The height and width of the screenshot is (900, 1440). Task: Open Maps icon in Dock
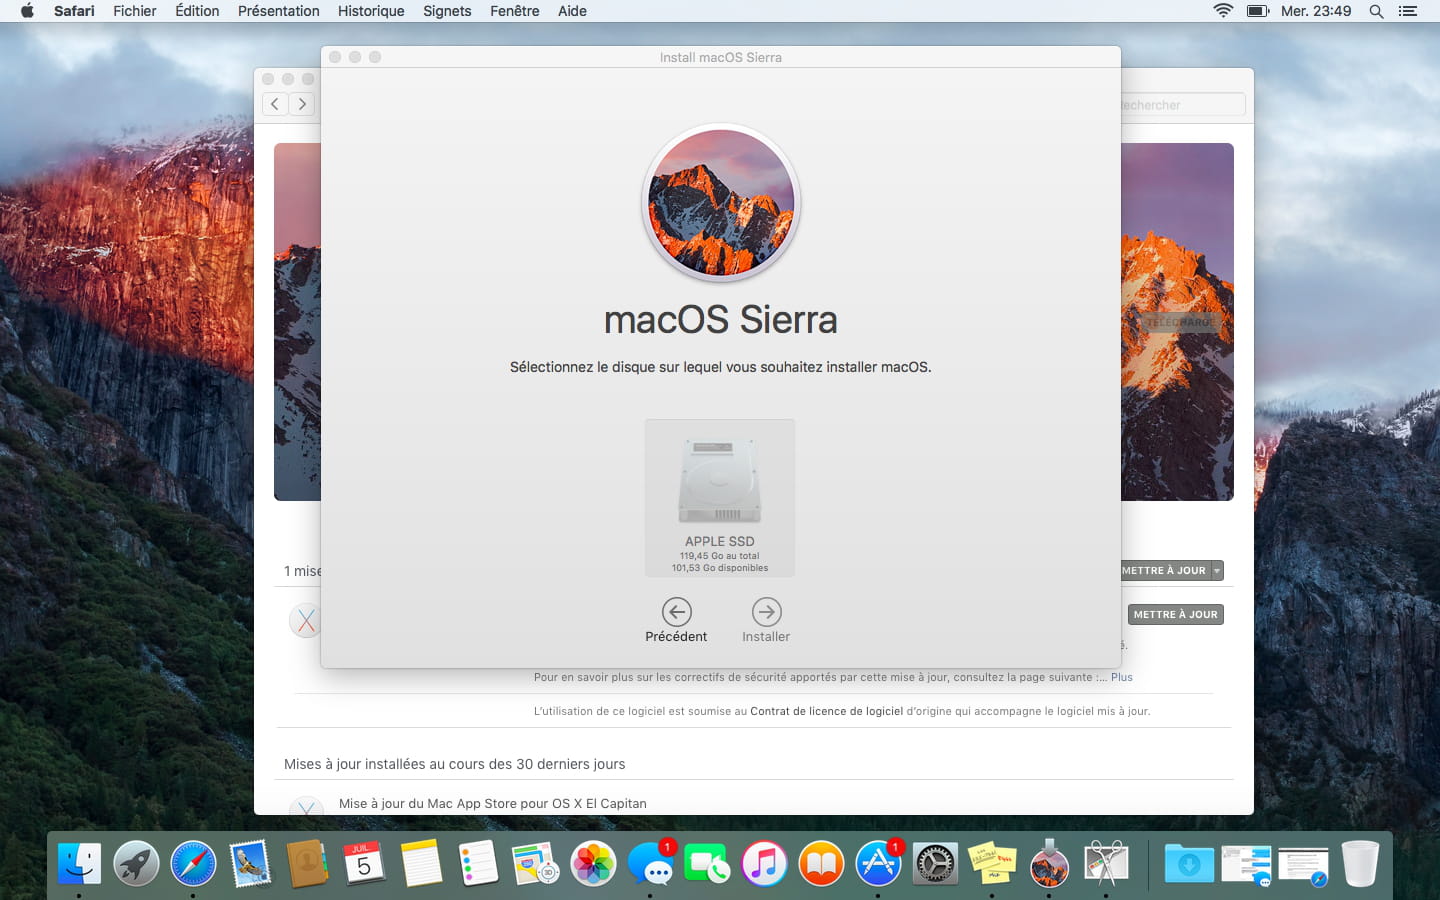(x=535, y=863)
